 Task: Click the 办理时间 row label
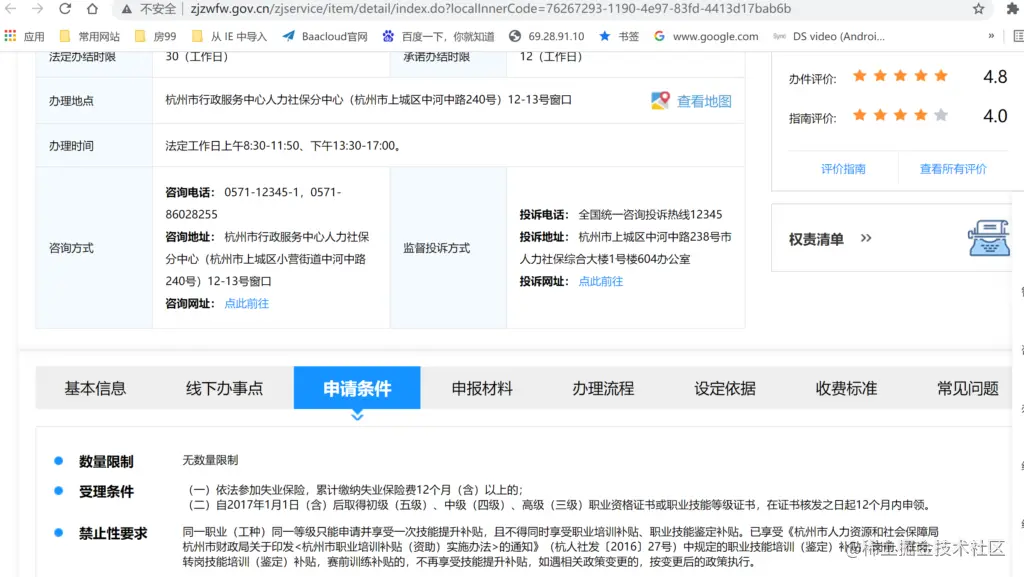[71, 146]
